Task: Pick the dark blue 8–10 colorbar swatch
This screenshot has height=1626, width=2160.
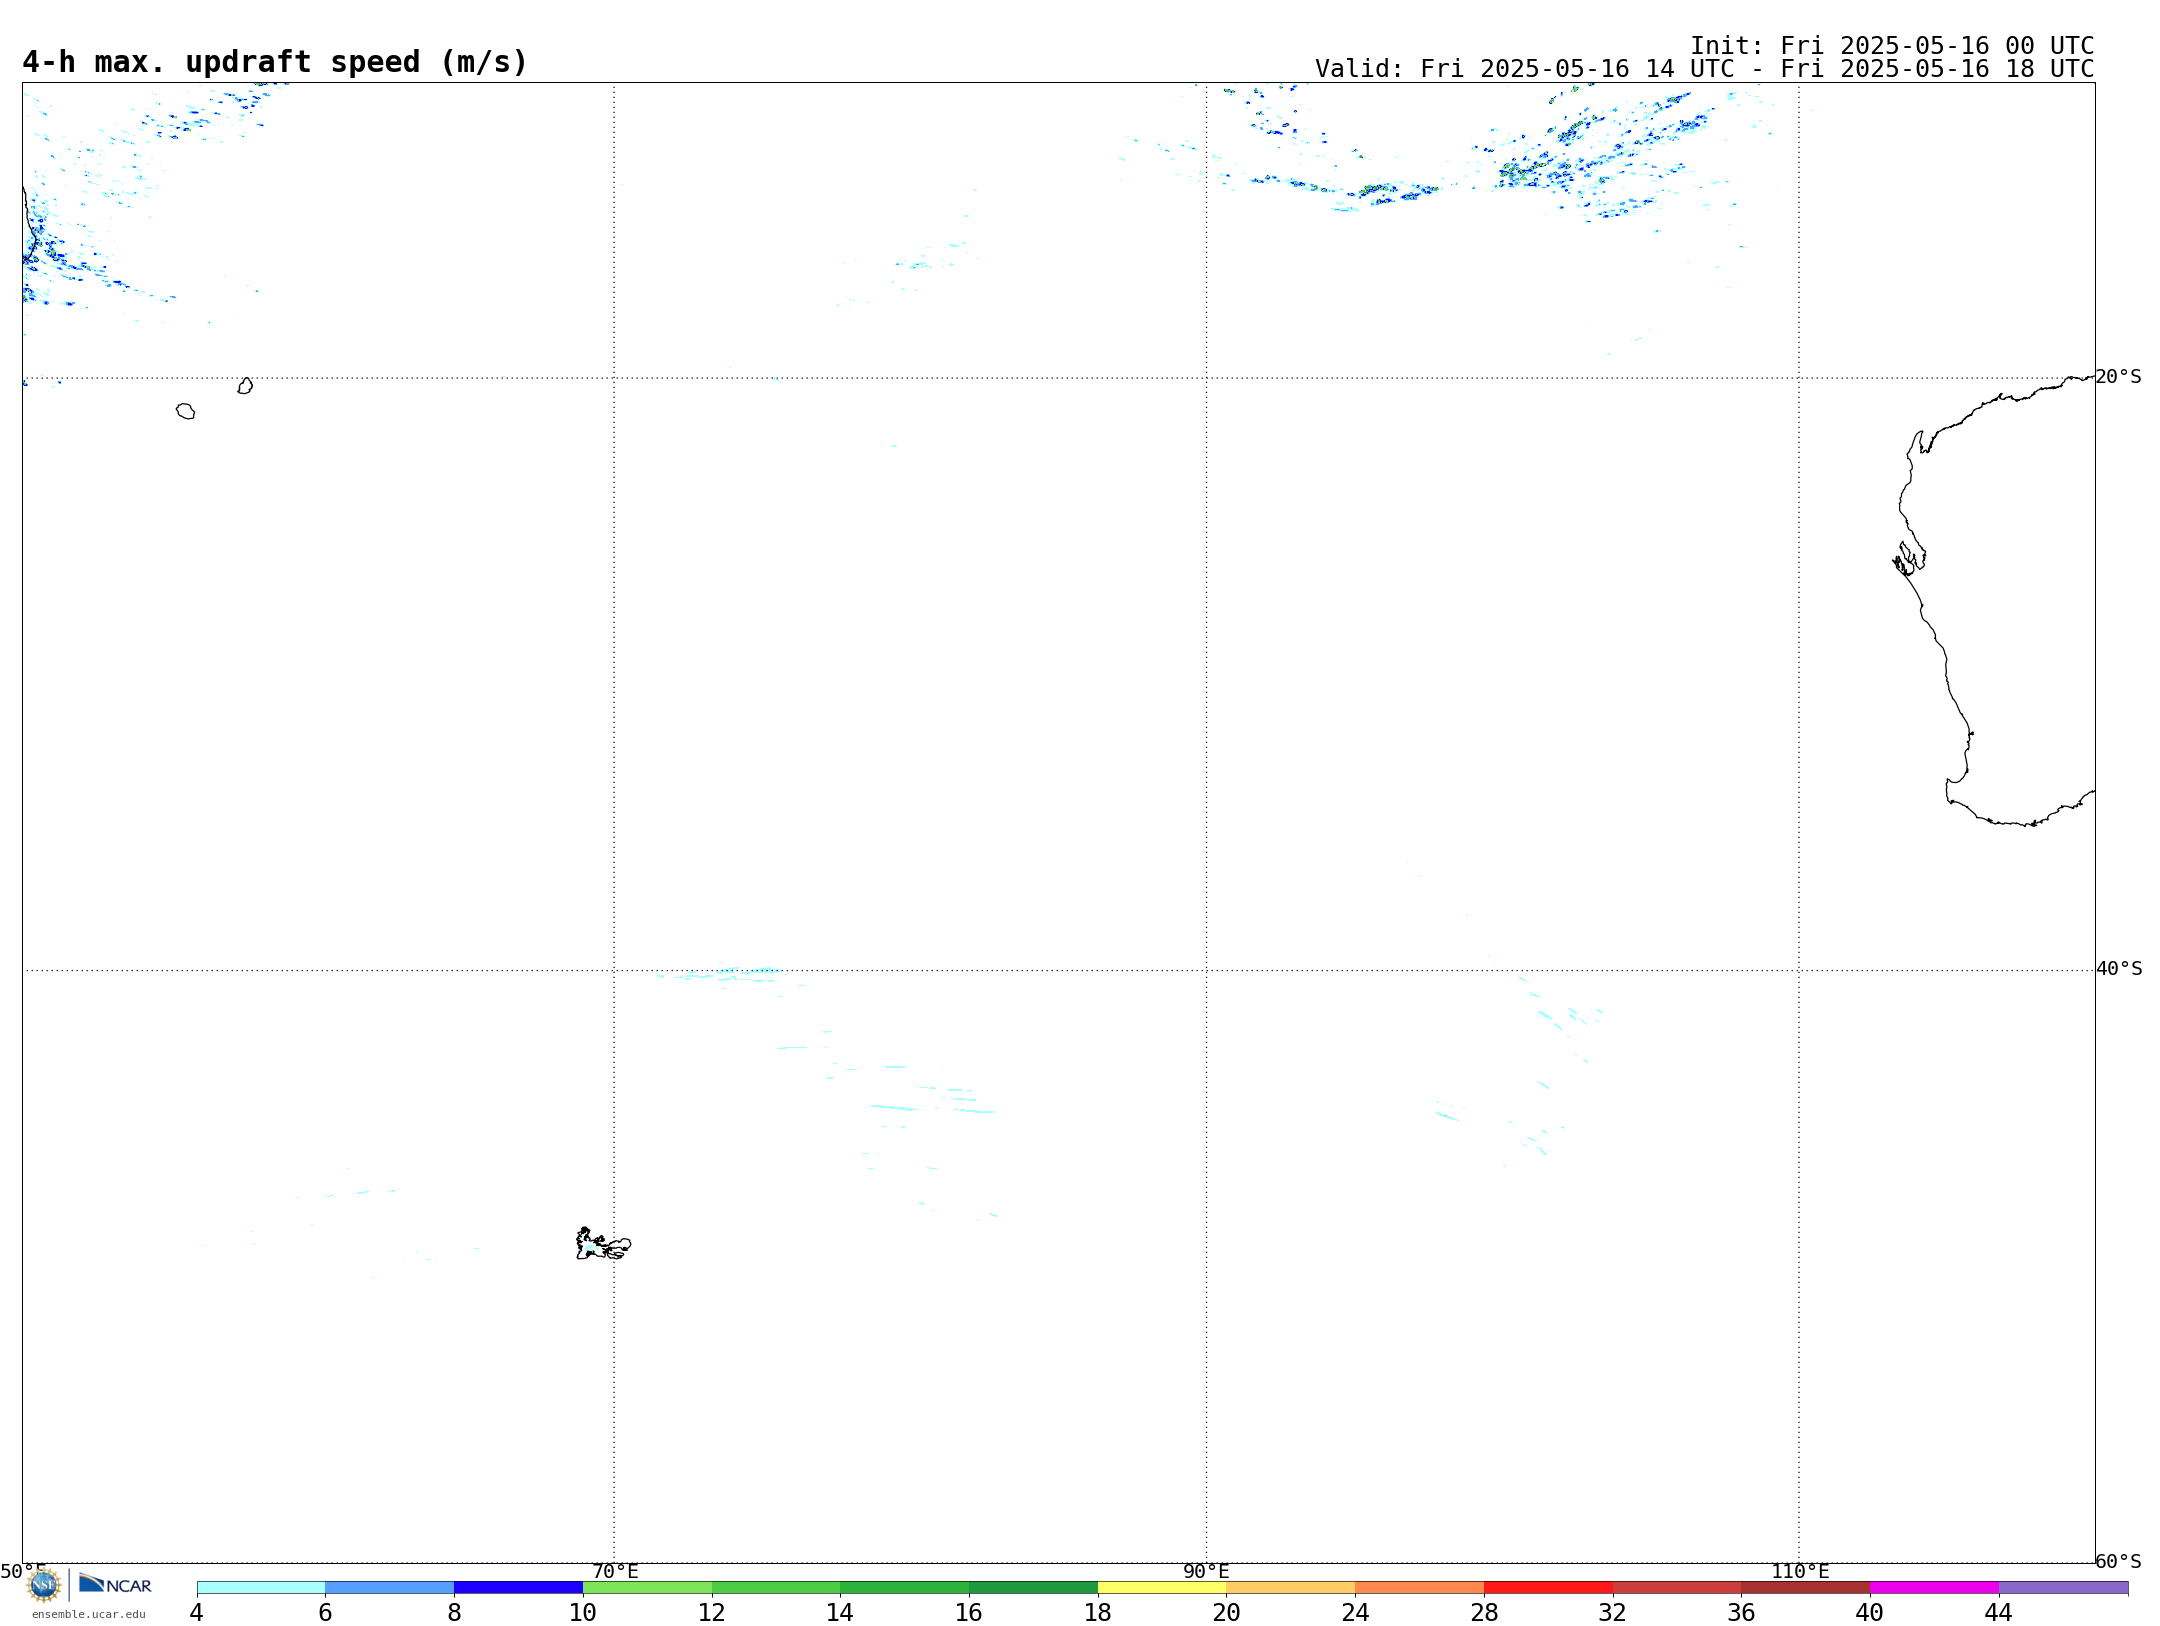Action: pos(518,1588)
